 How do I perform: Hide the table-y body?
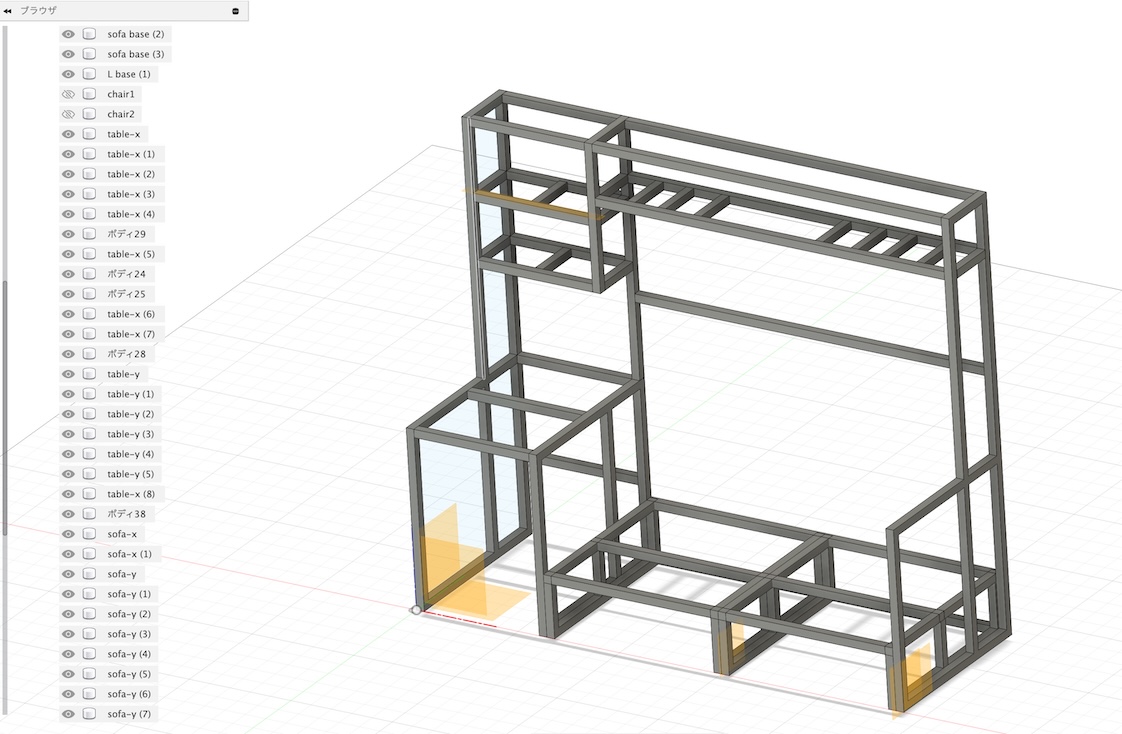point(68,374)
